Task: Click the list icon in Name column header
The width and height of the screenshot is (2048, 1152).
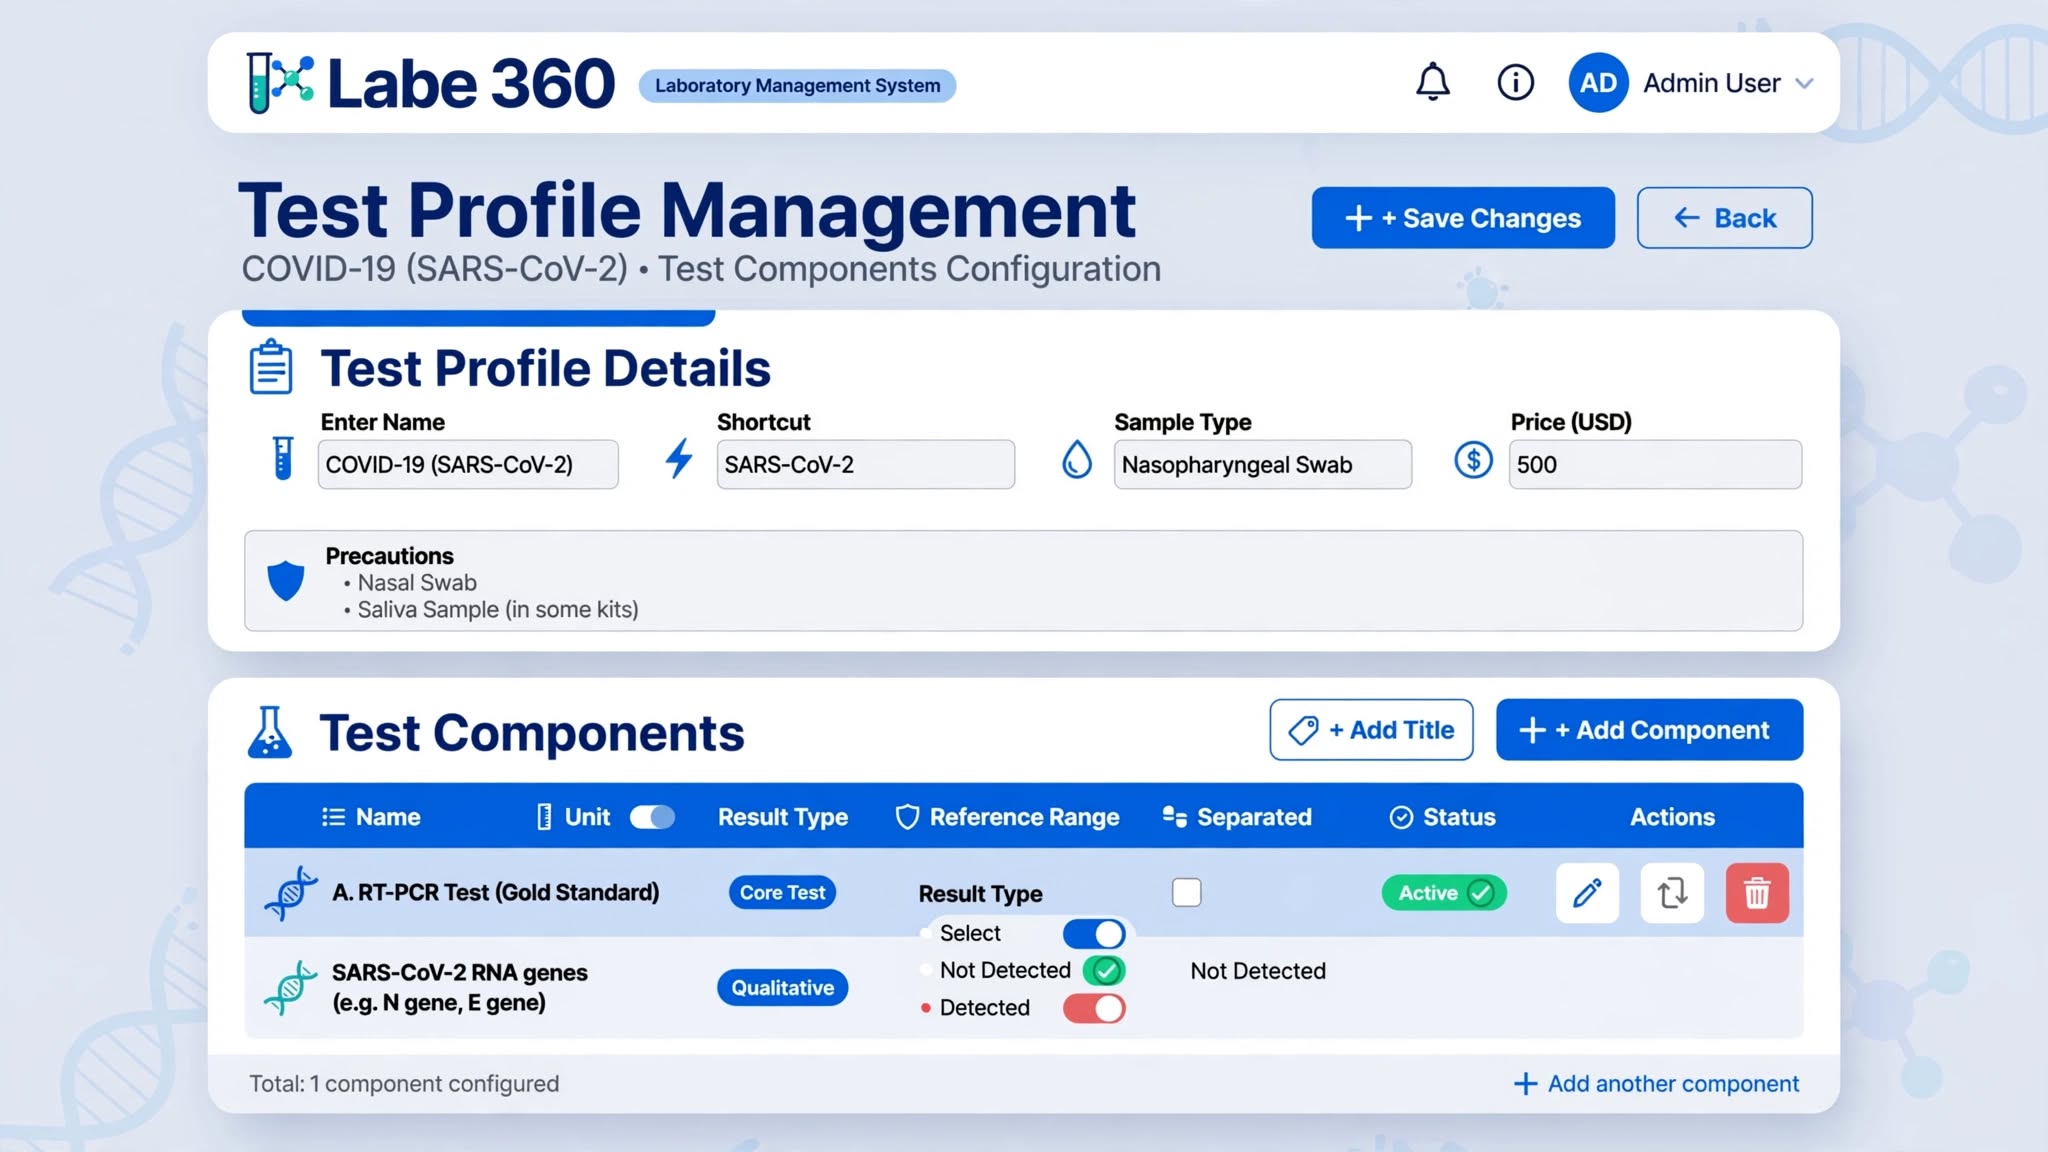Action: point(333,817)
